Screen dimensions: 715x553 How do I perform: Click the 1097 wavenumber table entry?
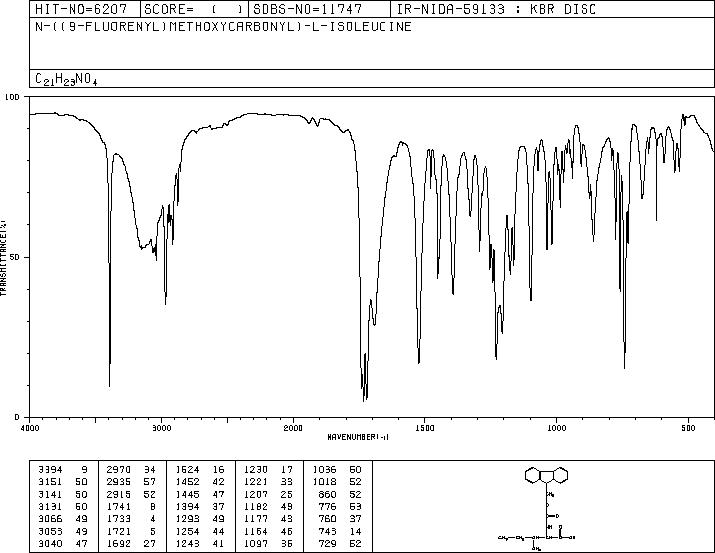pyautogui.click(x=256, y=543)
